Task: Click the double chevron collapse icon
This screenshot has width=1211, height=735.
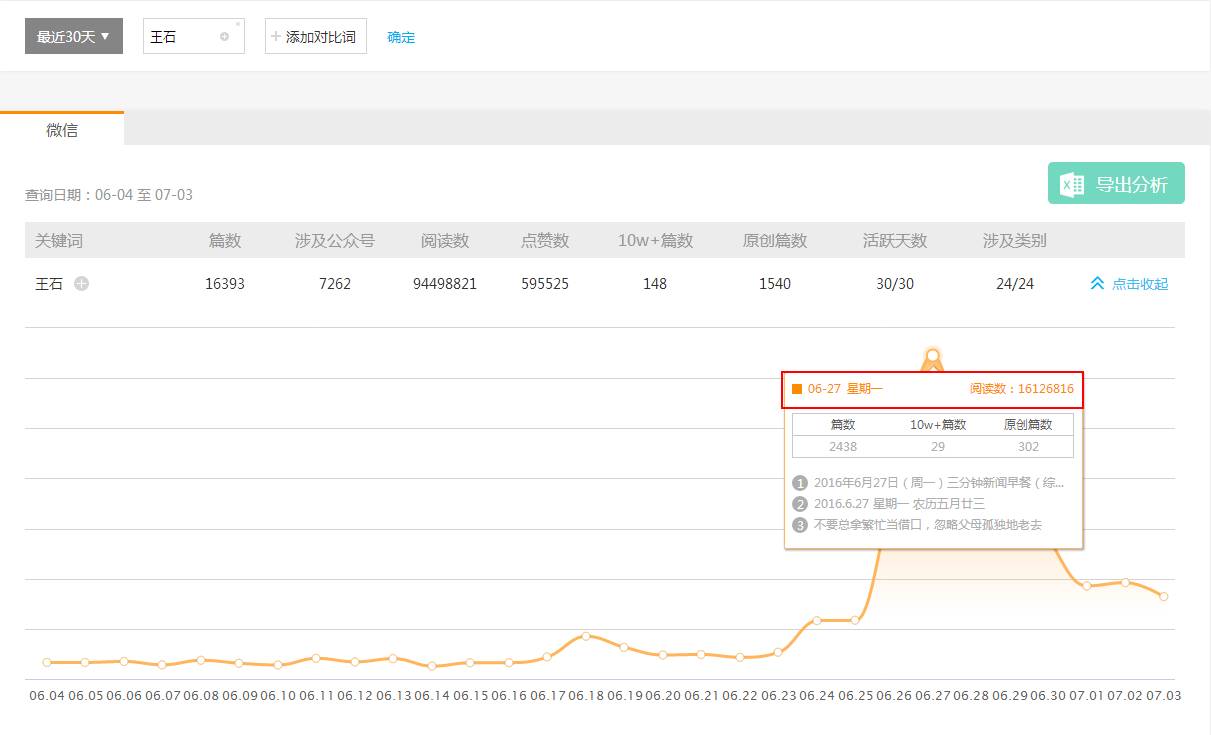Action: [1097, 284]
